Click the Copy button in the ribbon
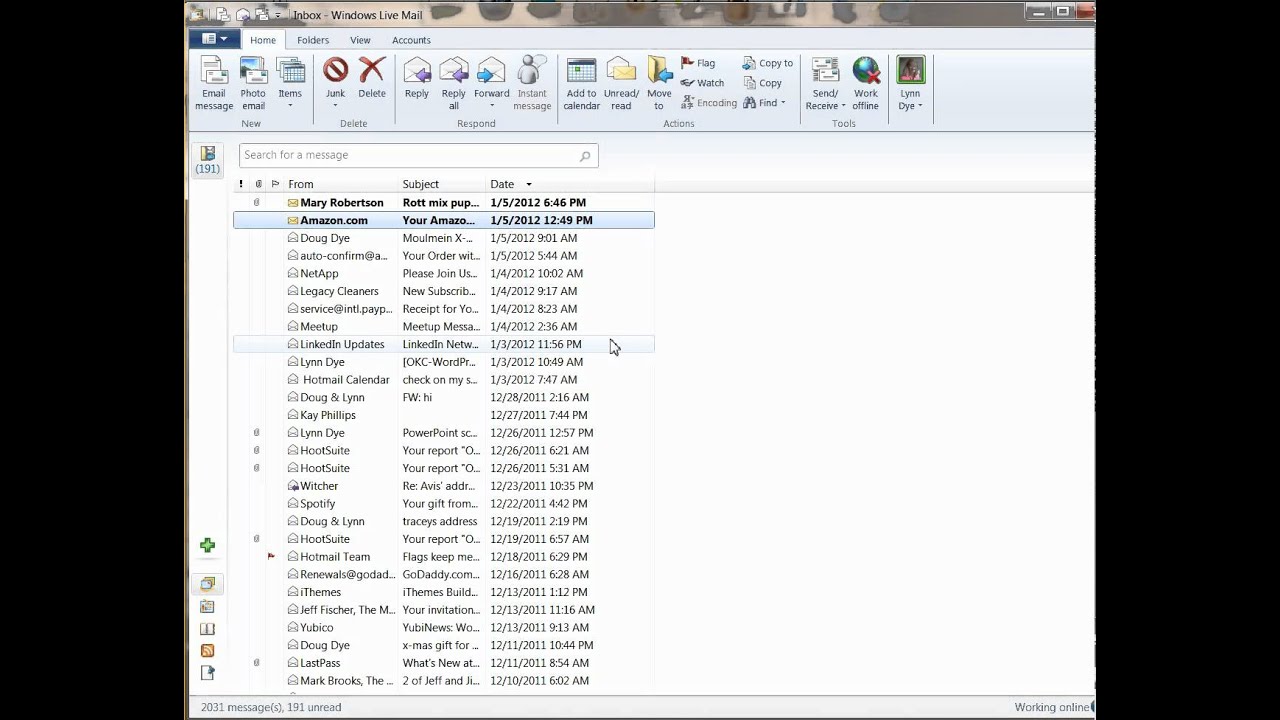Viewport: 1280px width, 720px height. click(x=762, y=83)
